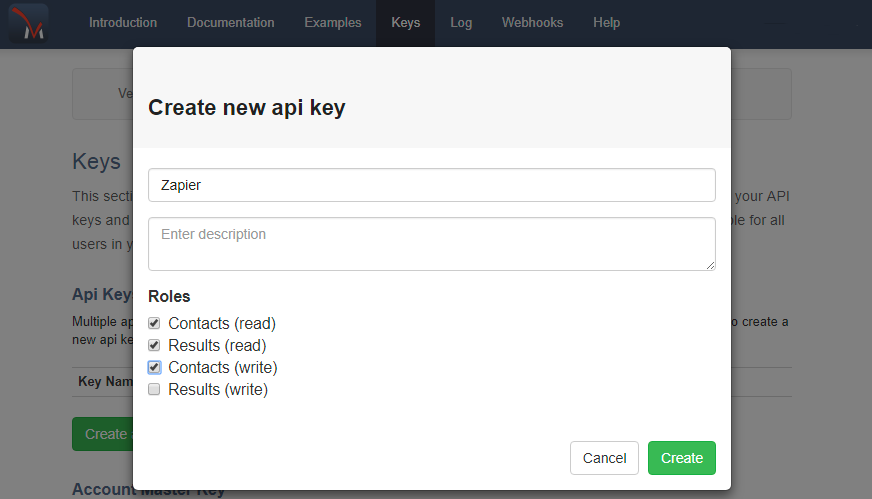Uncheck the Contacts (read) checkbox

[154, 324]
